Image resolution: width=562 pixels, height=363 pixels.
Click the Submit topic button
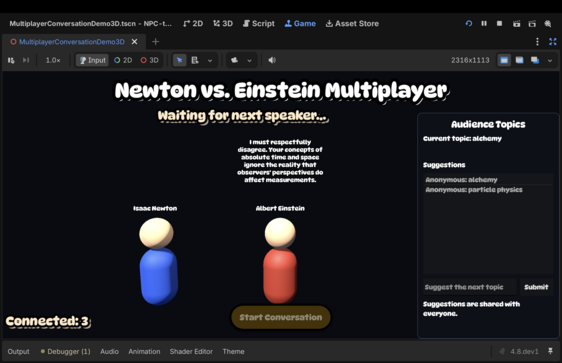[536, 287]
